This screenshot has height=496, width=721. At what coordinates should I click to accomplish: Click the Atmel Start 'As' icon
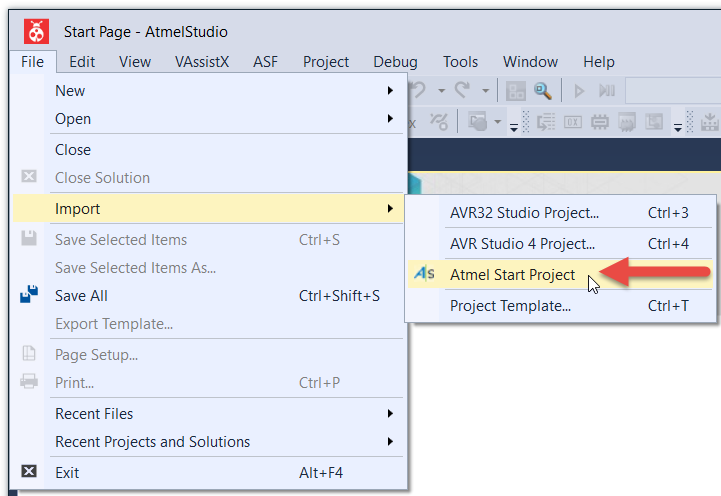click(425, 275)
